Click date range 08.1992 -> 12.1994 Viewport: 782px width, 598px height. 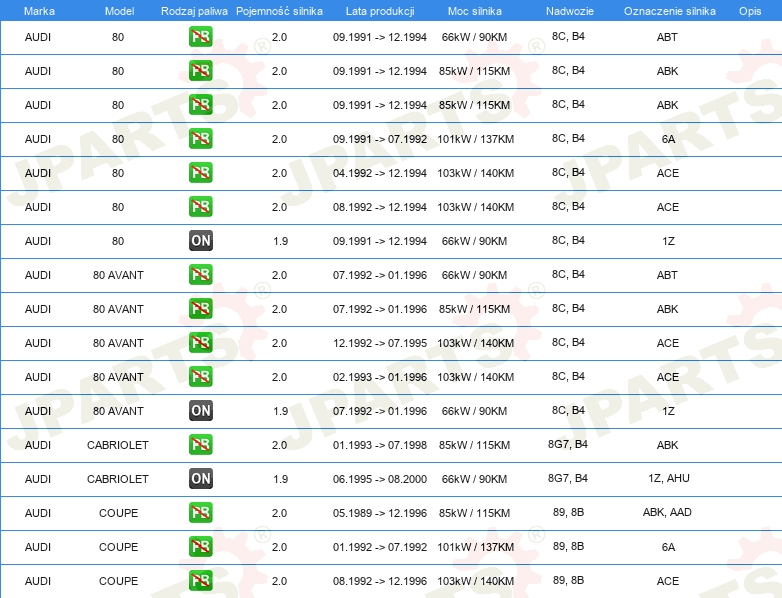tap(380, 207)
